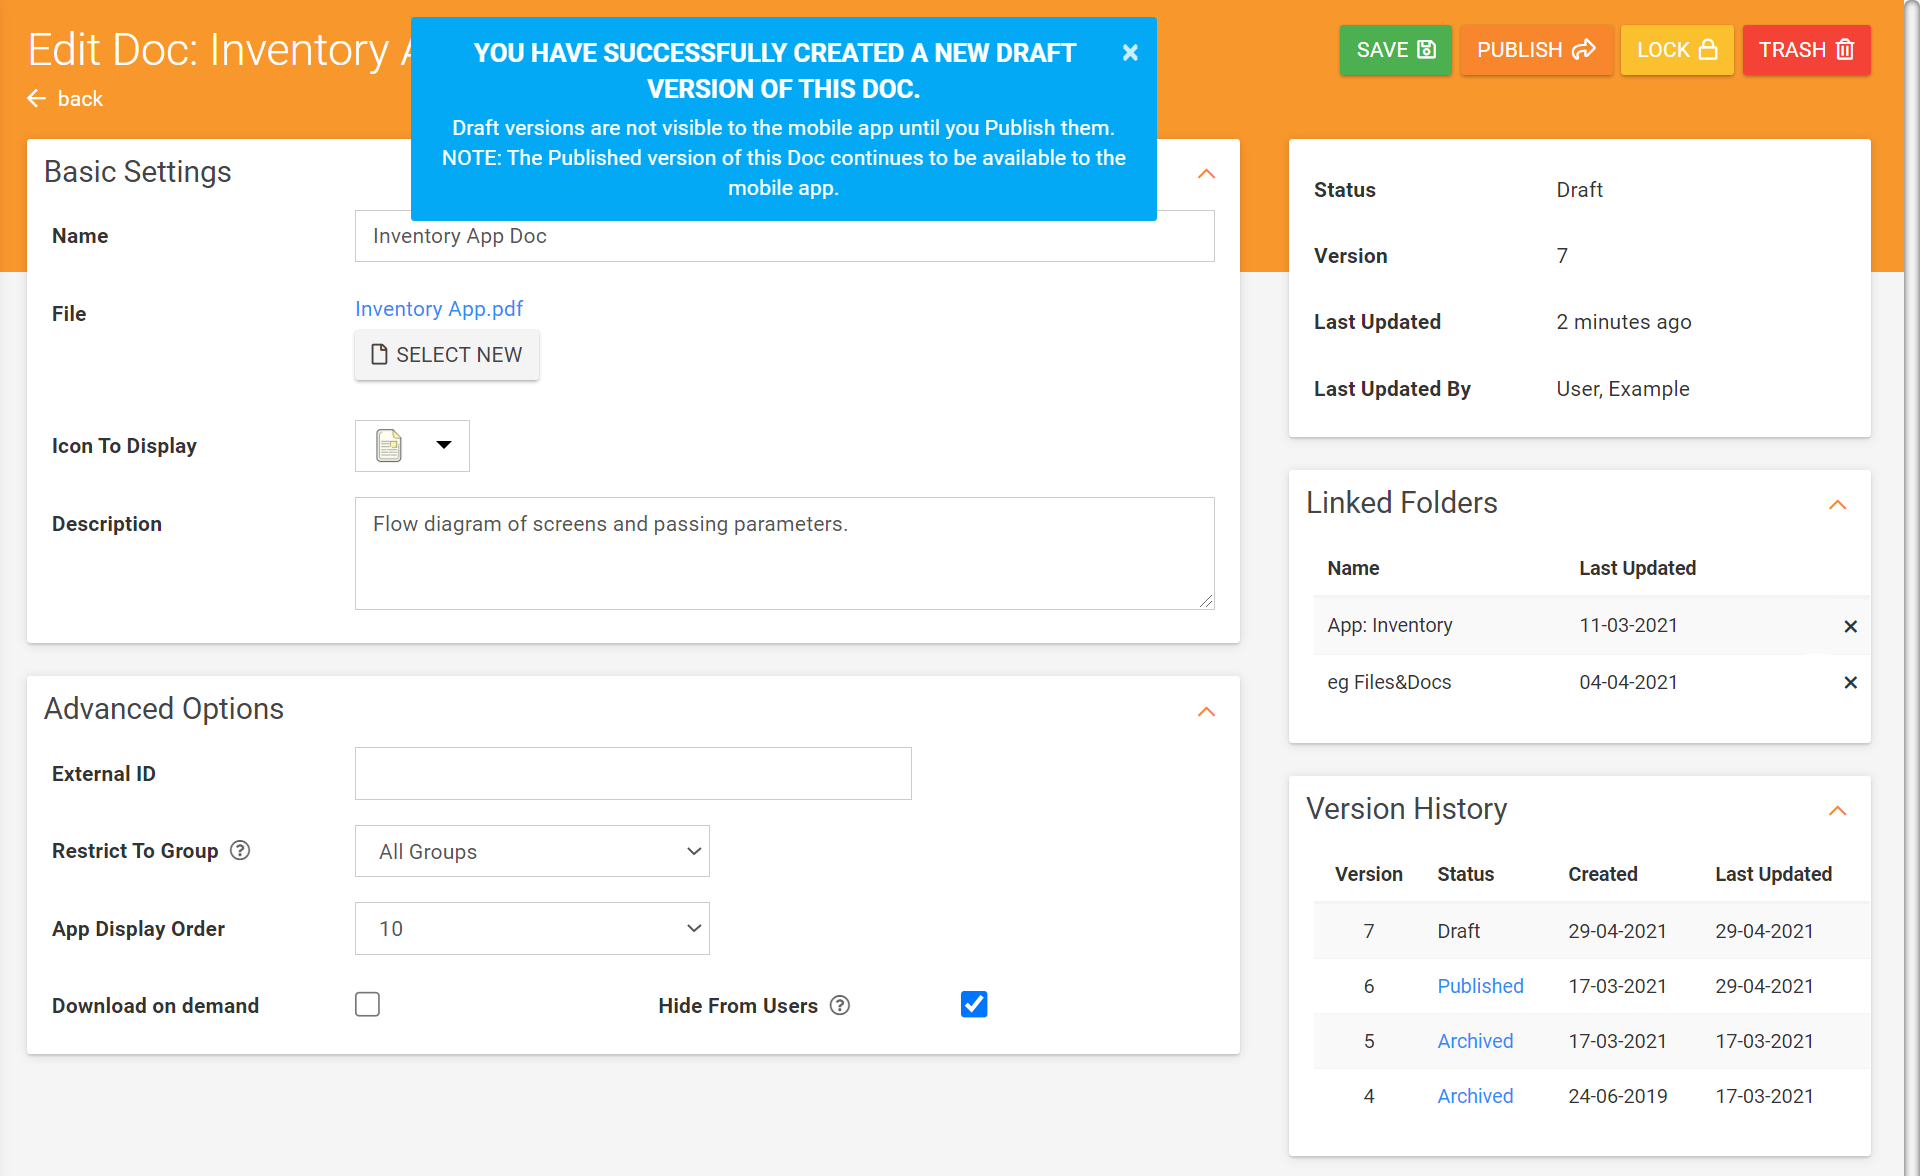Viewport: 1920px width, 1176px height.
Task: Open the Icon To Display dropdown
Action: [412, 446]
